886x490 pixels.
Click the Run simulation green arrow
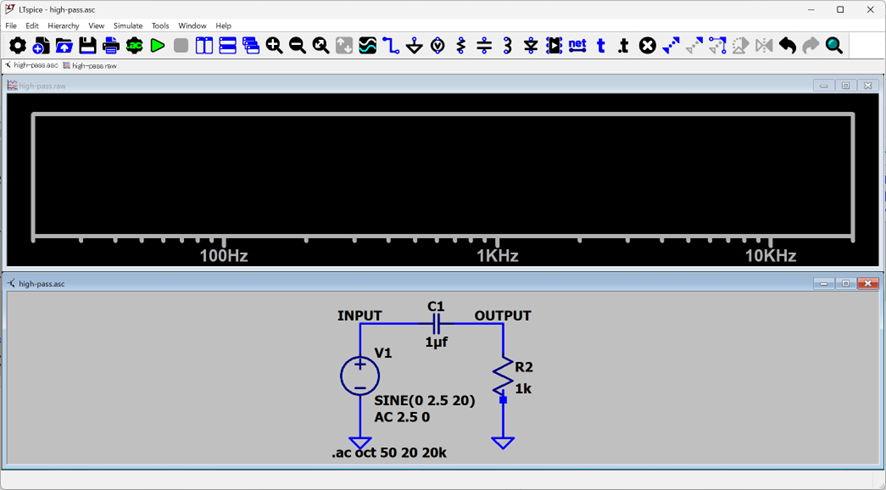pos(158,46)
